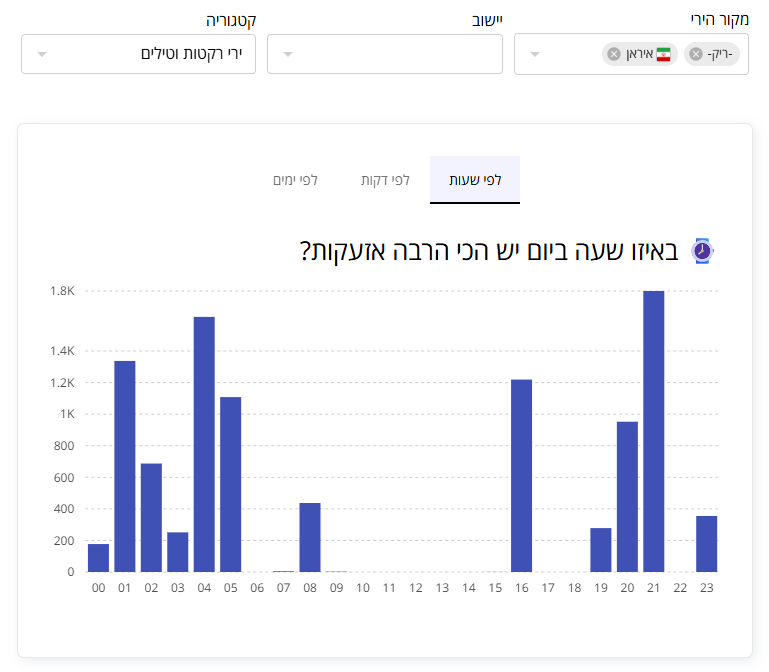Click the bar for hour 01
Viewport: 769px width, 672px height.
pyautogui.click(x=125, y=466)
